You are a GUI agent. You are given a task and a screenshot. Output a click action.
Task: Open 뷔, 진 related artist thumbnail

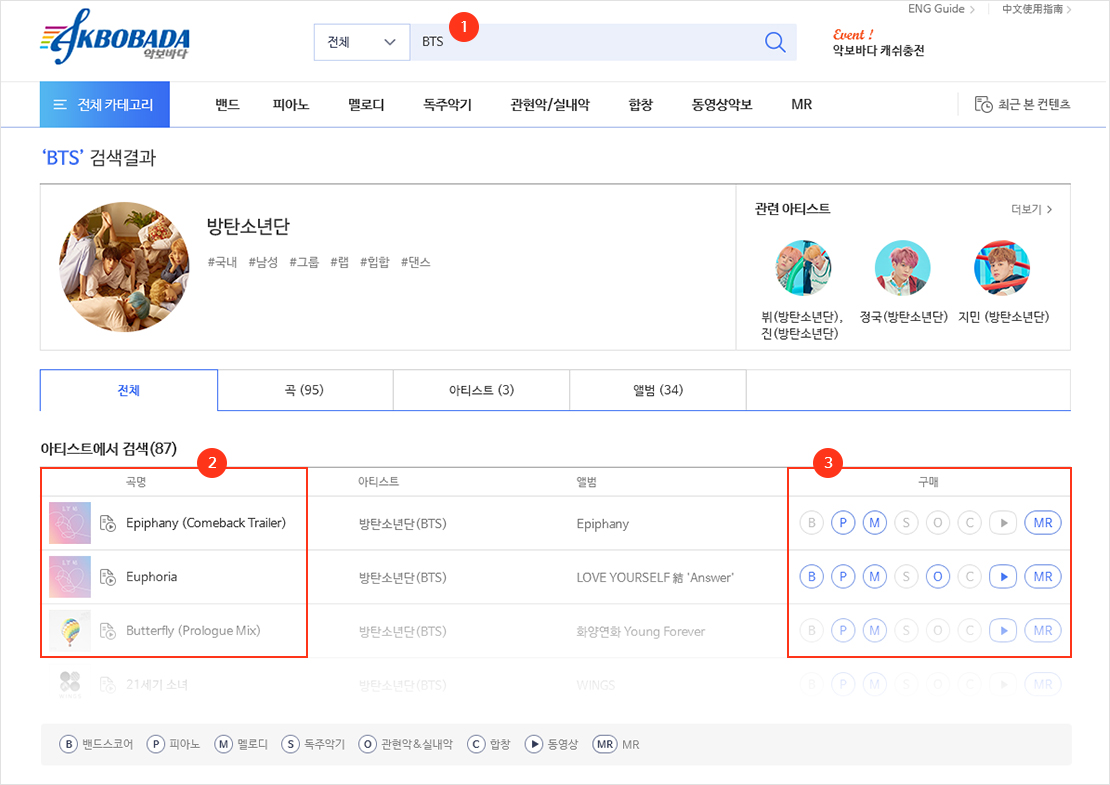pos(803,268)
